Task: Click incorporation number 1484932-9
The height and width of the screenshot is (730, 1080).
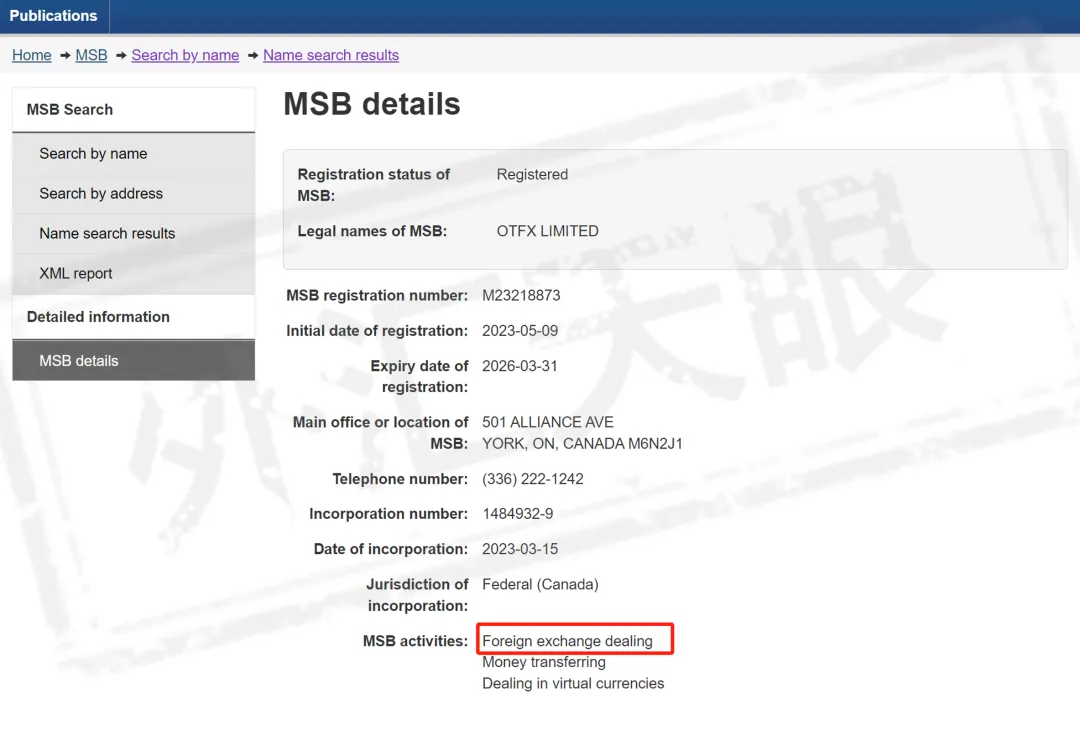Action: click(517, 514)
